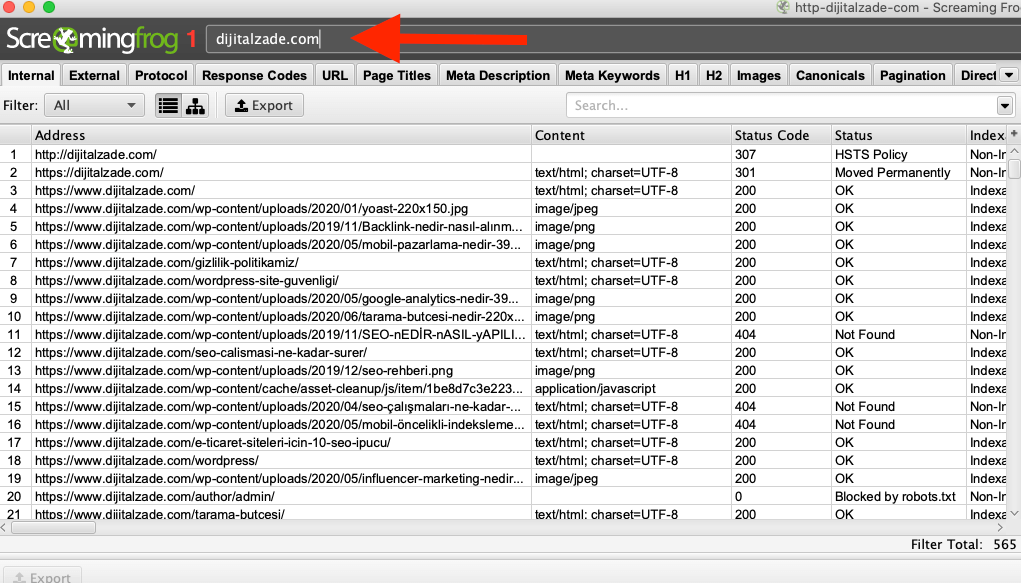
Task: Click the vertical scrollbar thumb
Action: coord(1014,169)
